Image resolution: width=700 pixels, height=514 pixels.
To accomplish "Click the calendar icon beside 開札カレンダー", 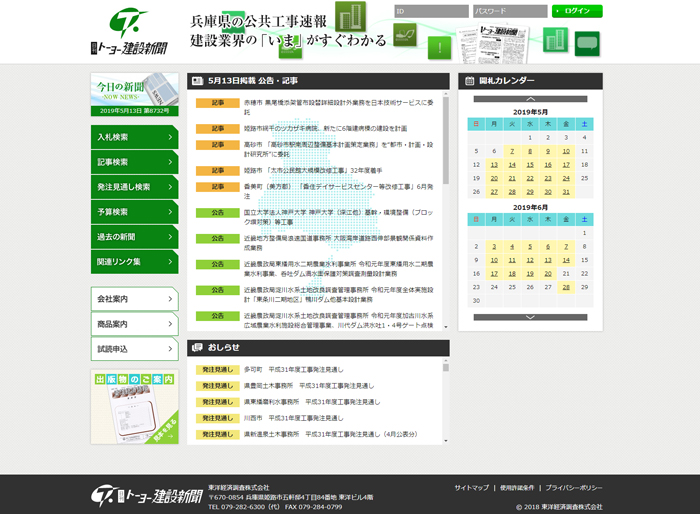I will pyautogui.click(x=469, y=80).
